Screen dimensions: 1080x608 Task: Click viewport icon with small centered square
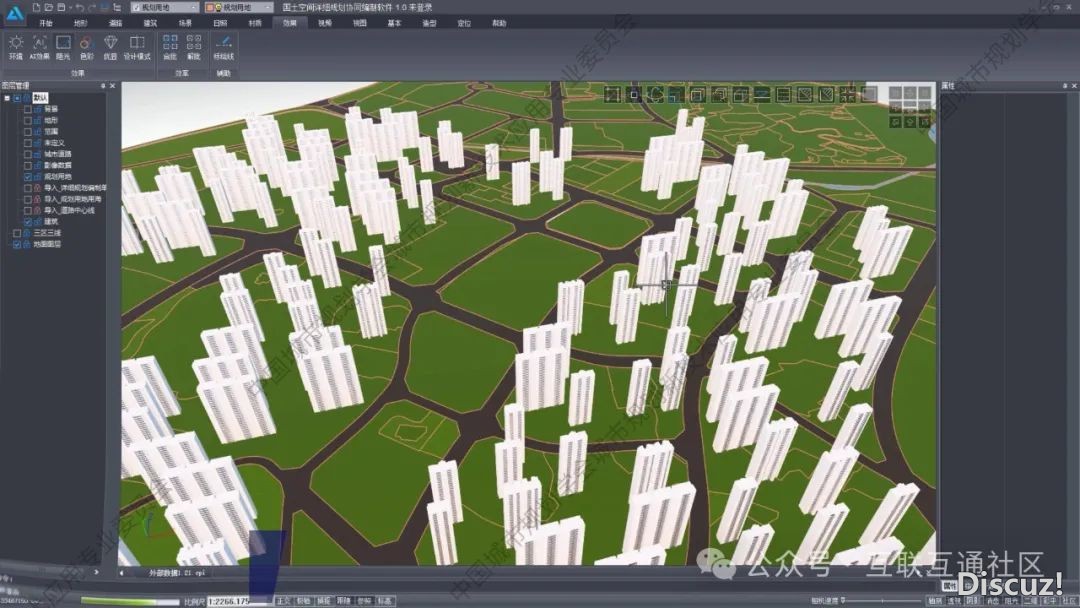tap(634, 95)
